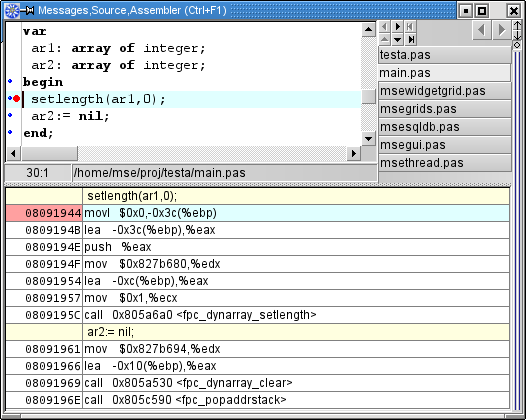Open the msethread.pas file tab

click(445, 163)
